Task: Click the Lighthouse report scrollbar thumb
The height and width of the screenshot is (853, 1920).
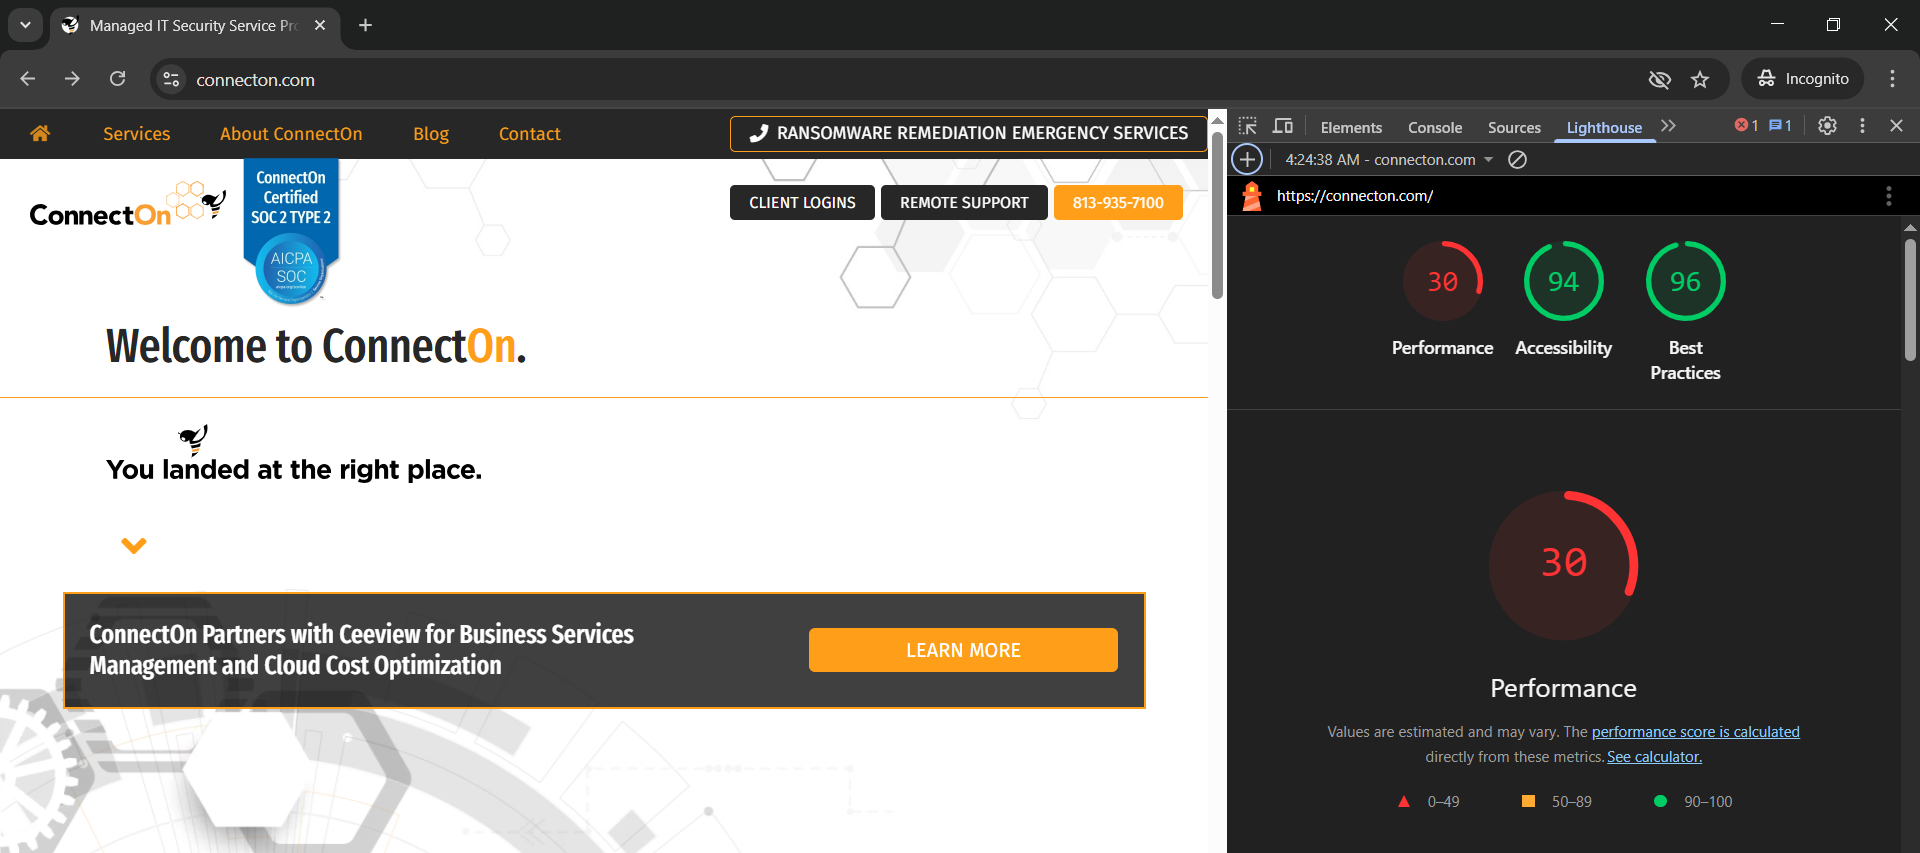Action: 1910,298
